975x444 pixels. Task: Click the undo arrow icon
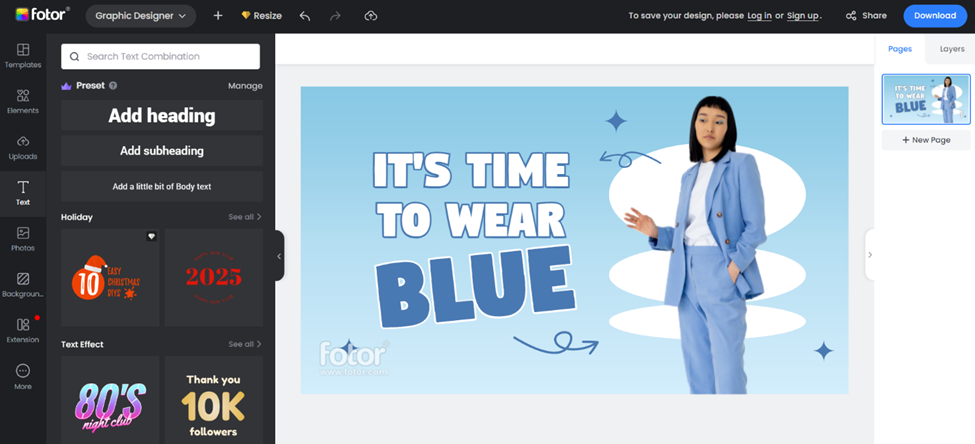[x=305, y=16]
